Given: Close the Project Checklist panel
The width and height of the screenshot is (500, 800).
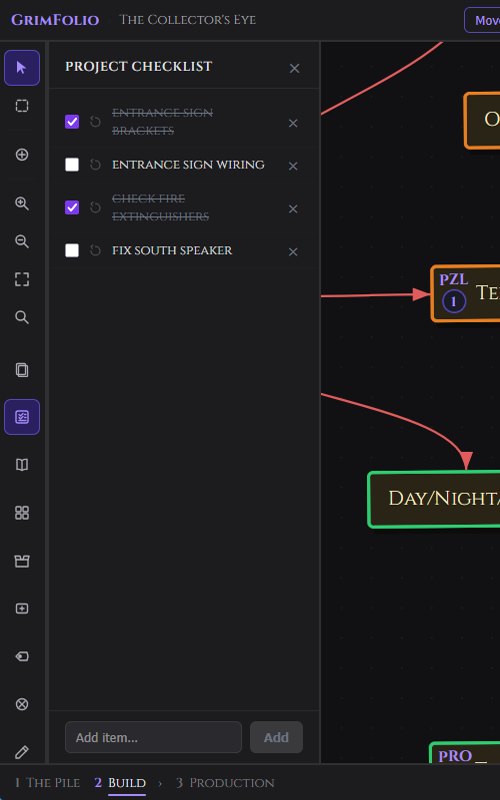Looking at the screenshot, I should (x=294, y=68).
